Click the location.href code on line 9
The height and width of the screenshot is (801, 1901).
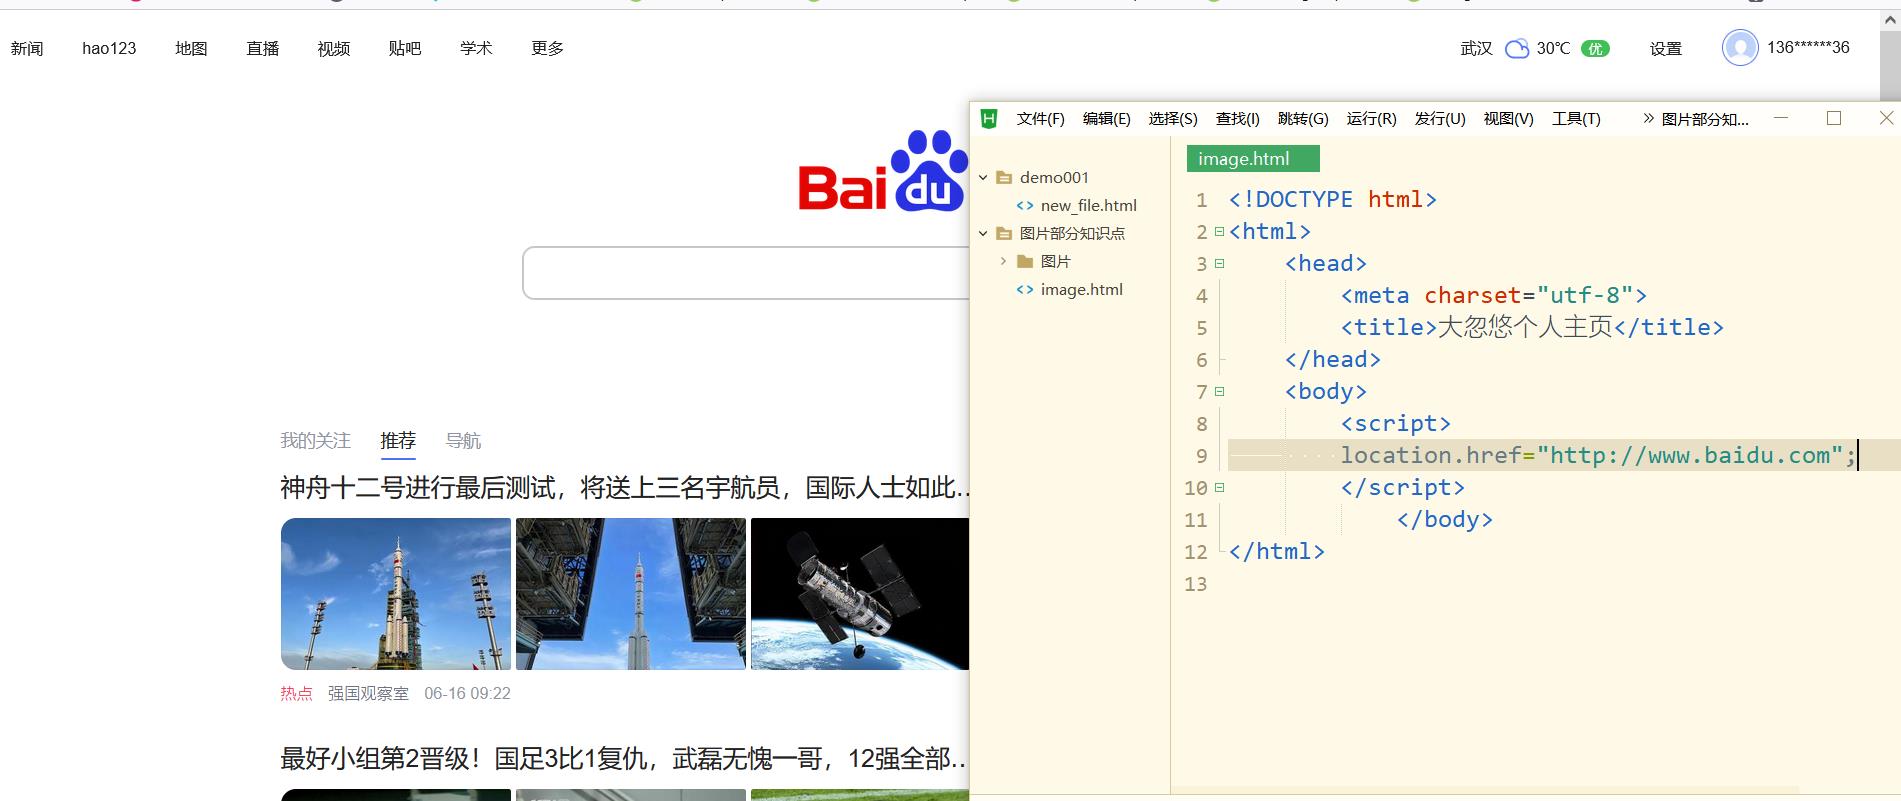pyautogui.click(x=1597, y=456)
